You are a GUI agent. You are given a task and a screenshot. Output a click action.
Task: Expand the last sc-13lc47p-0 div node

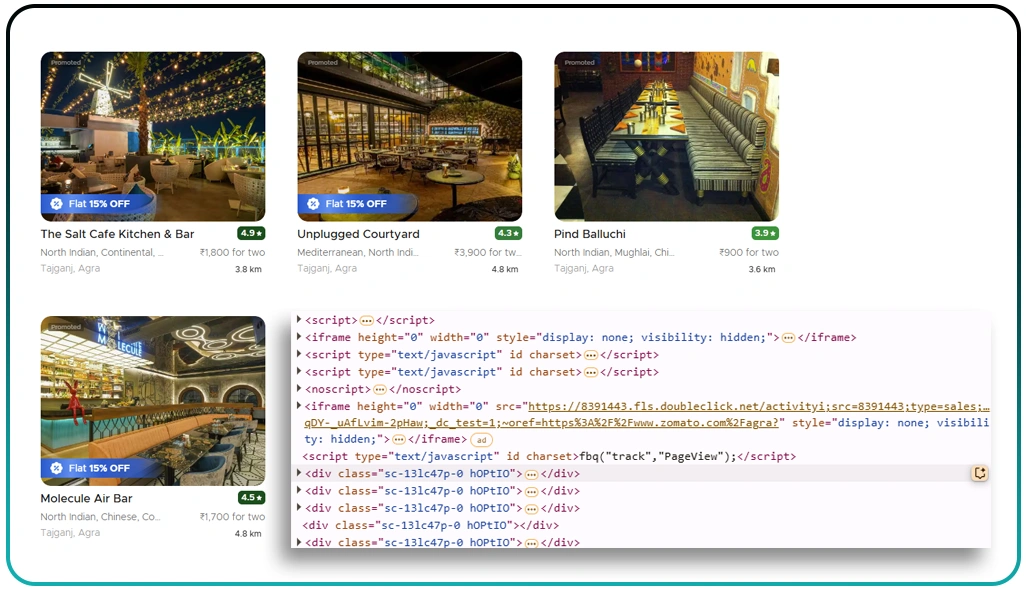click(299, 542)
